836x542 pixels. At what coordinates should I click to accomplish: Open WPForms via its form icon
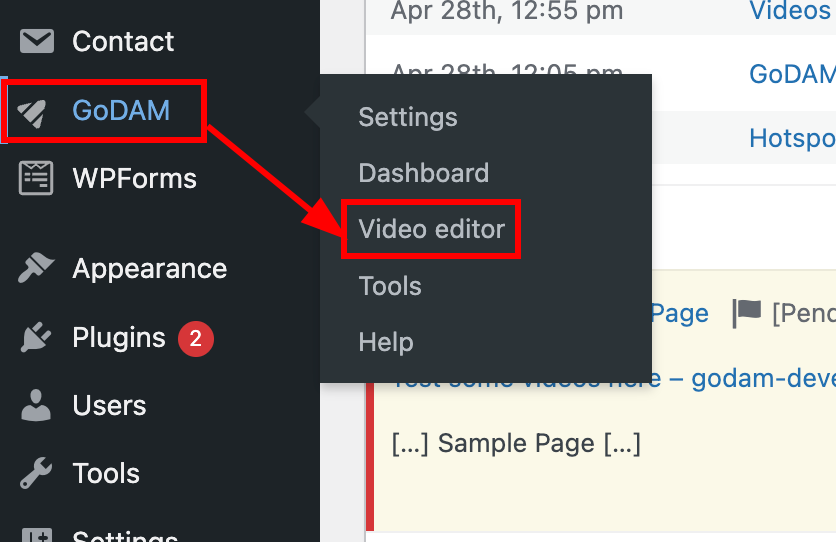(x=37, y=179)
